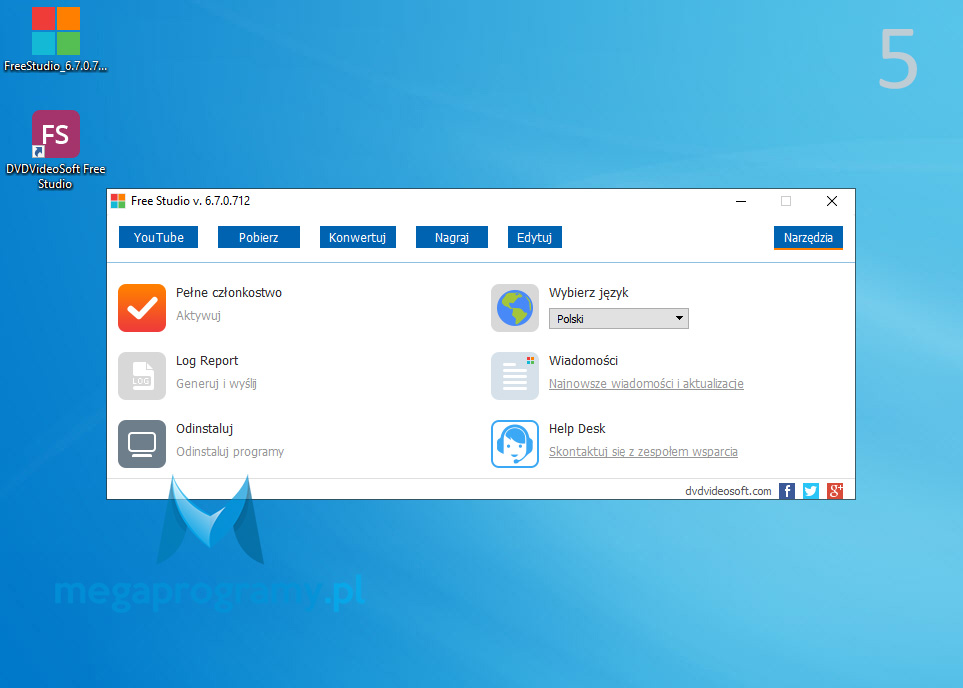Click the Odinstaluj monitor icon
This screenshot has width=963, height=688.
(142, 444)
